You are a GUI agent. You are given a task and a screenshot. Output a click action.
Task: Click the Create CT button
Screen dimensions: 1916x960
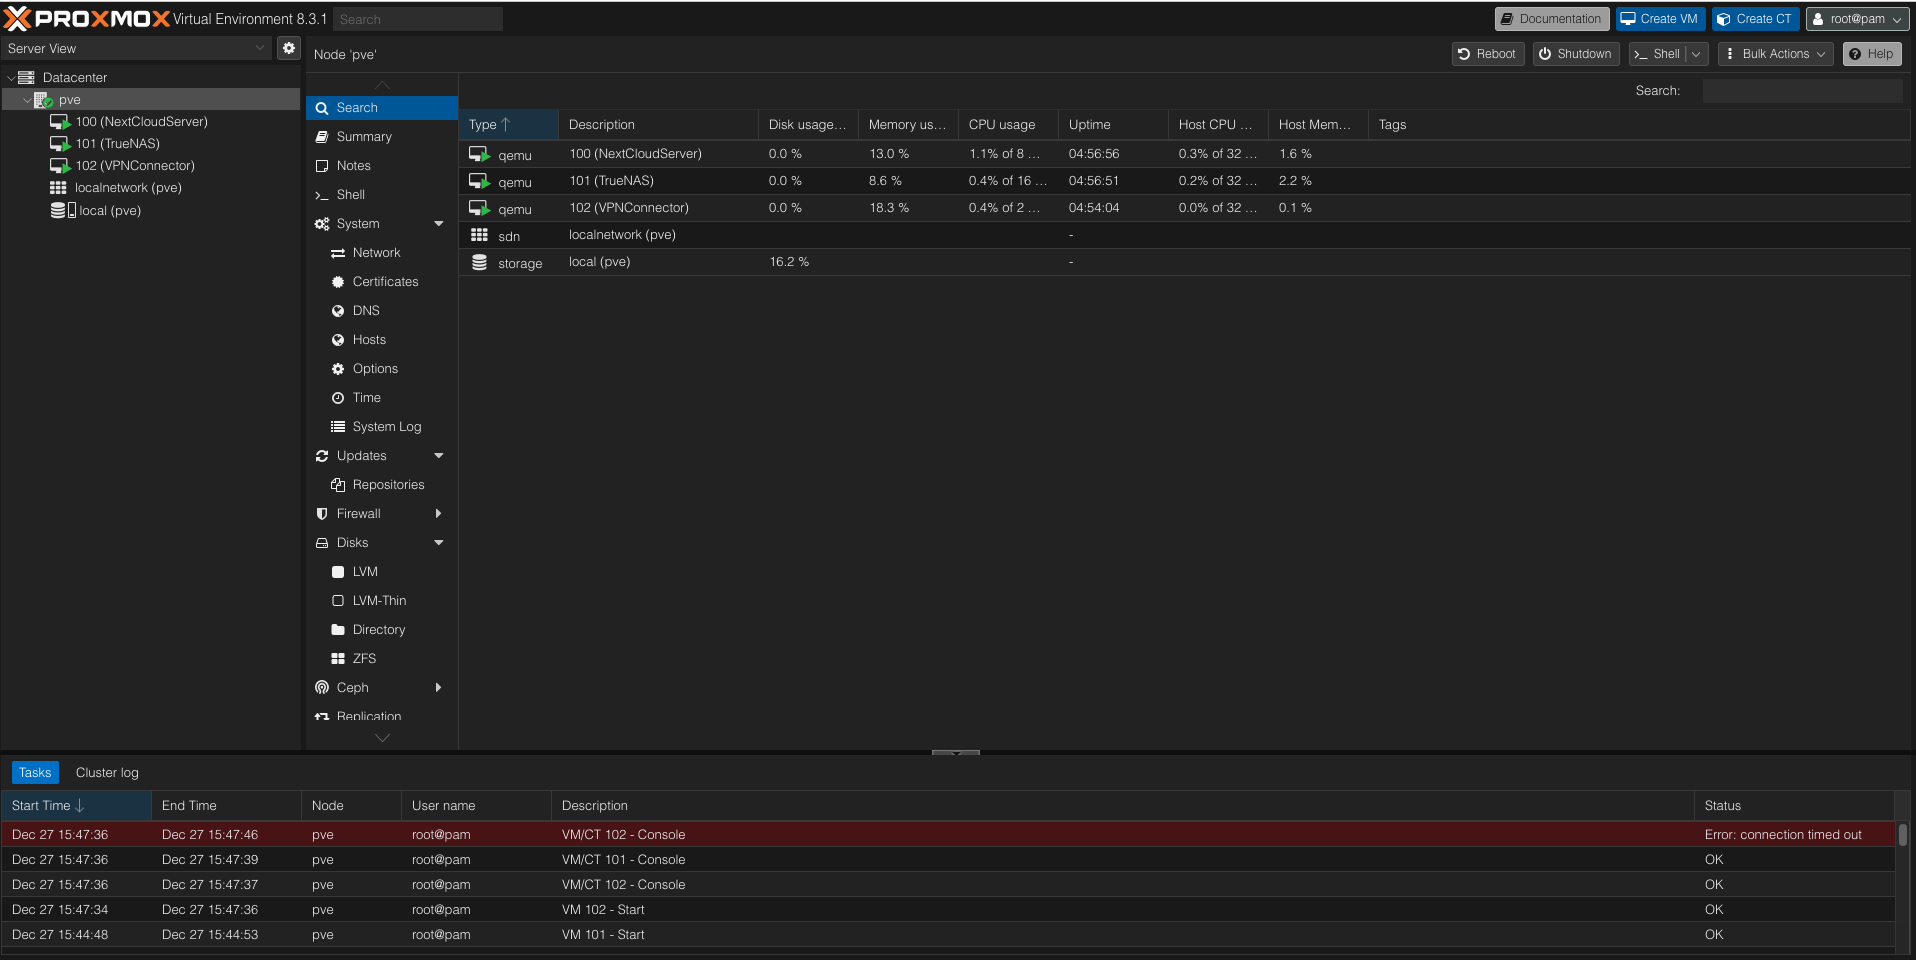[1755, 19]
